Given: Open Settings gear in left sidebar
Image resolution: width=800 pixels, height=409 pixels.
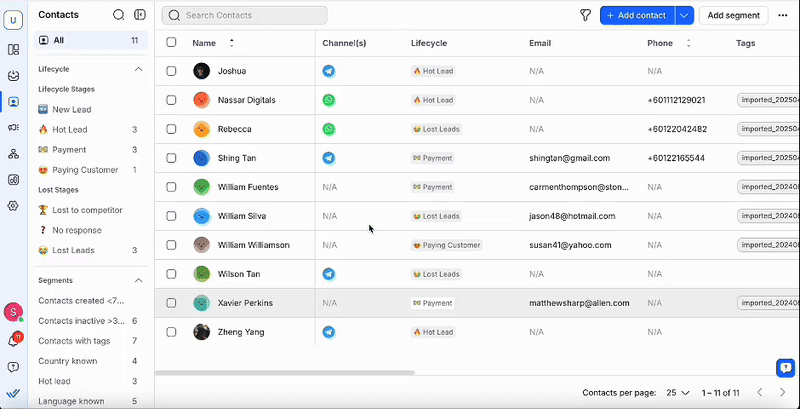Looking at the screenshot, I should [x=13, y=205].
